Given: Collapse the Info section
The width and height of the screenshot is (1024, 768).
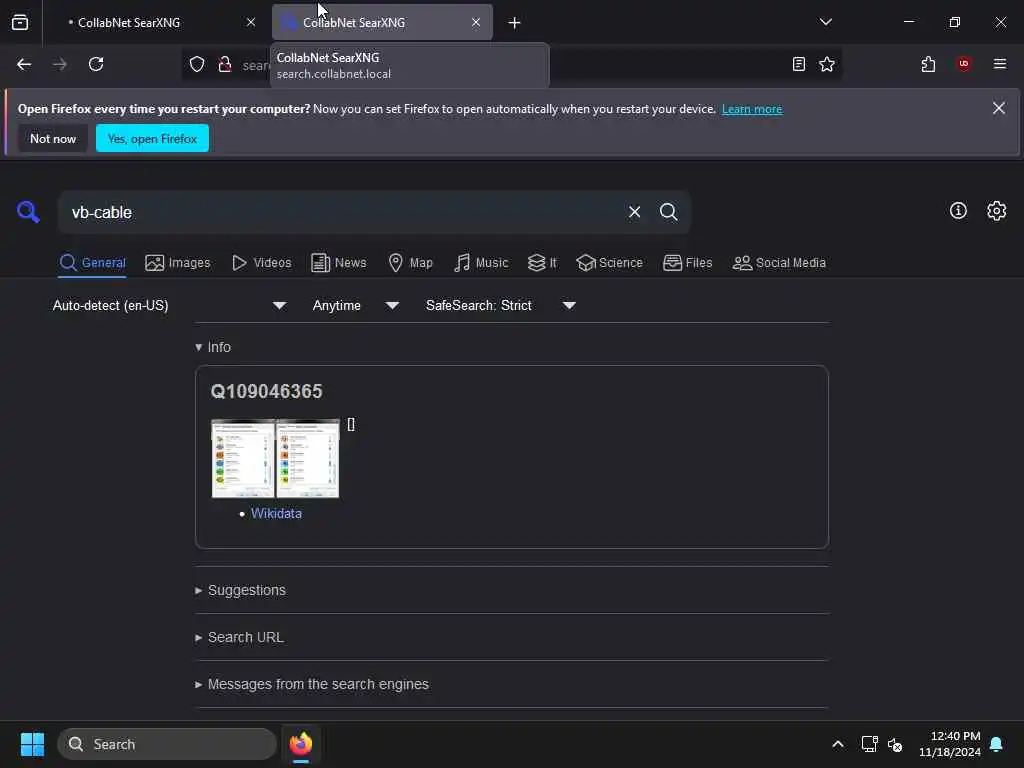Looking at the screenshot, I should coord(213,347).
